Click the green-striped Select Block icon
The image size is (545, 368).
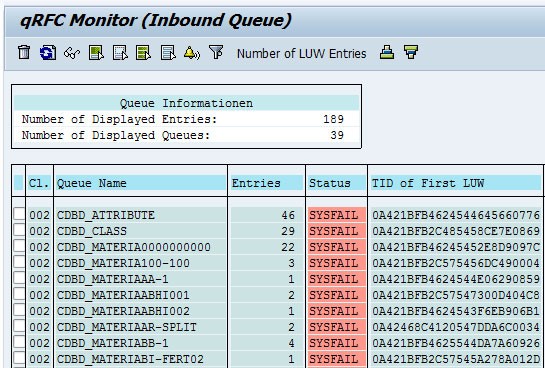(144, 53)
